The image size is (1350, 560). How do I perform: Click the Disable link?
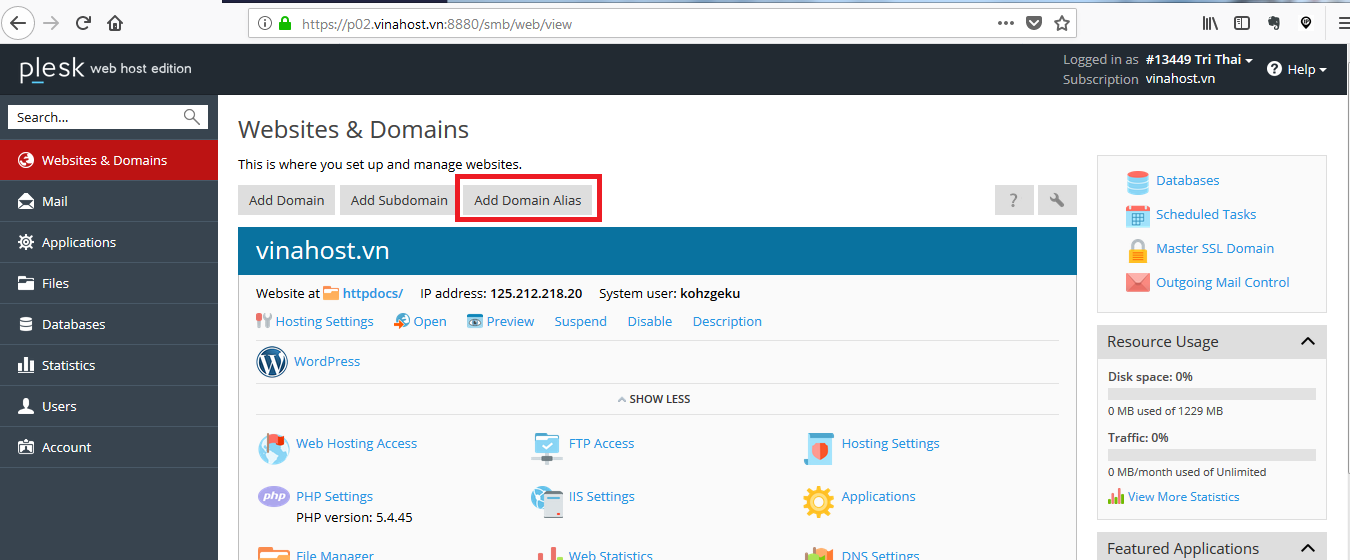coord(650,322)
